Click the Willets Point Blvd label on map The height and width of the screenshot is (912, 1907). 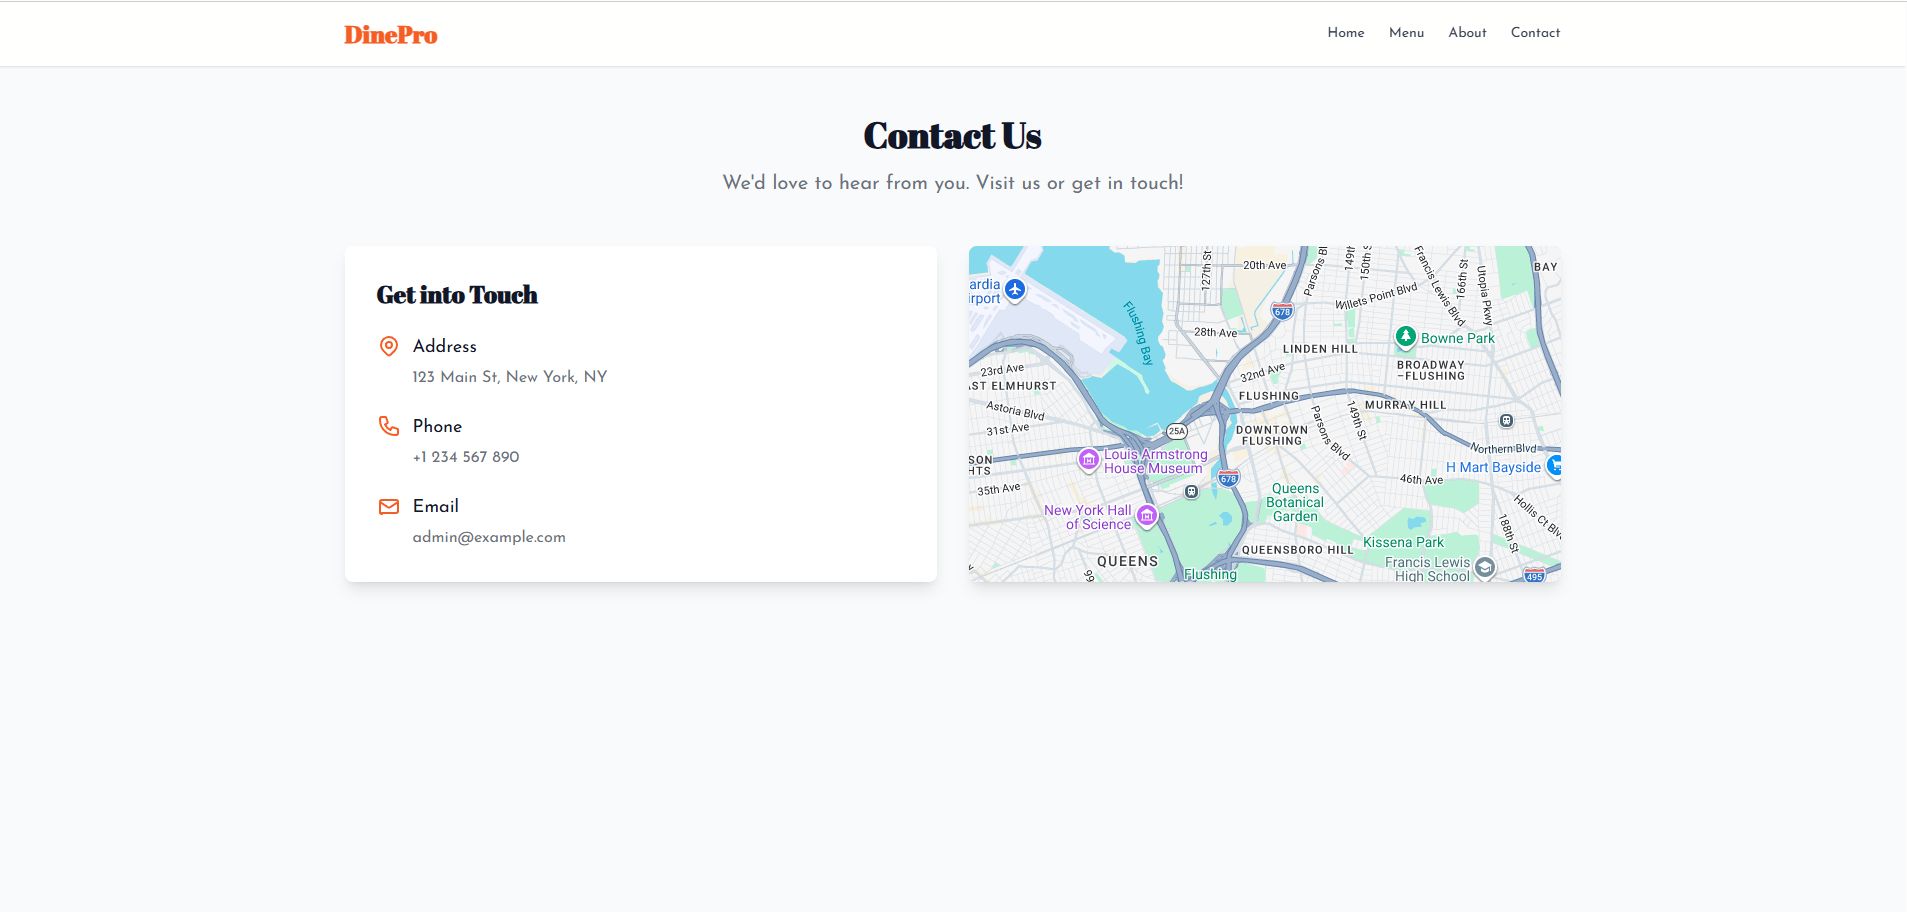pos(1376,296)
